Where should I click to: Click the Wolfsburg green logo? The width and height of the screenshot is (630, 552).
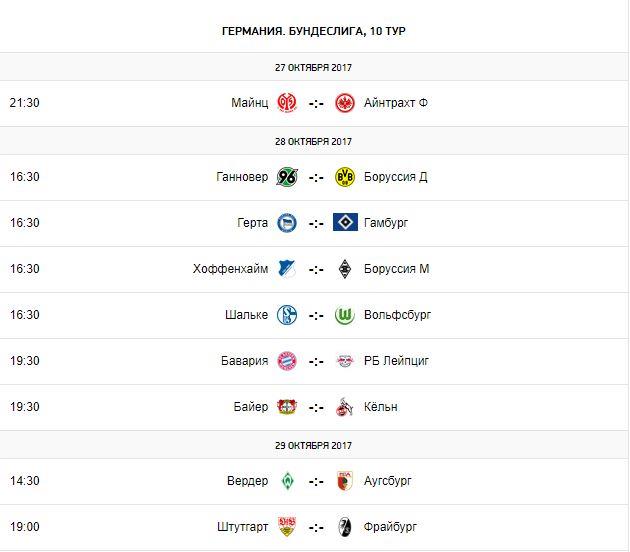point(346,315)
